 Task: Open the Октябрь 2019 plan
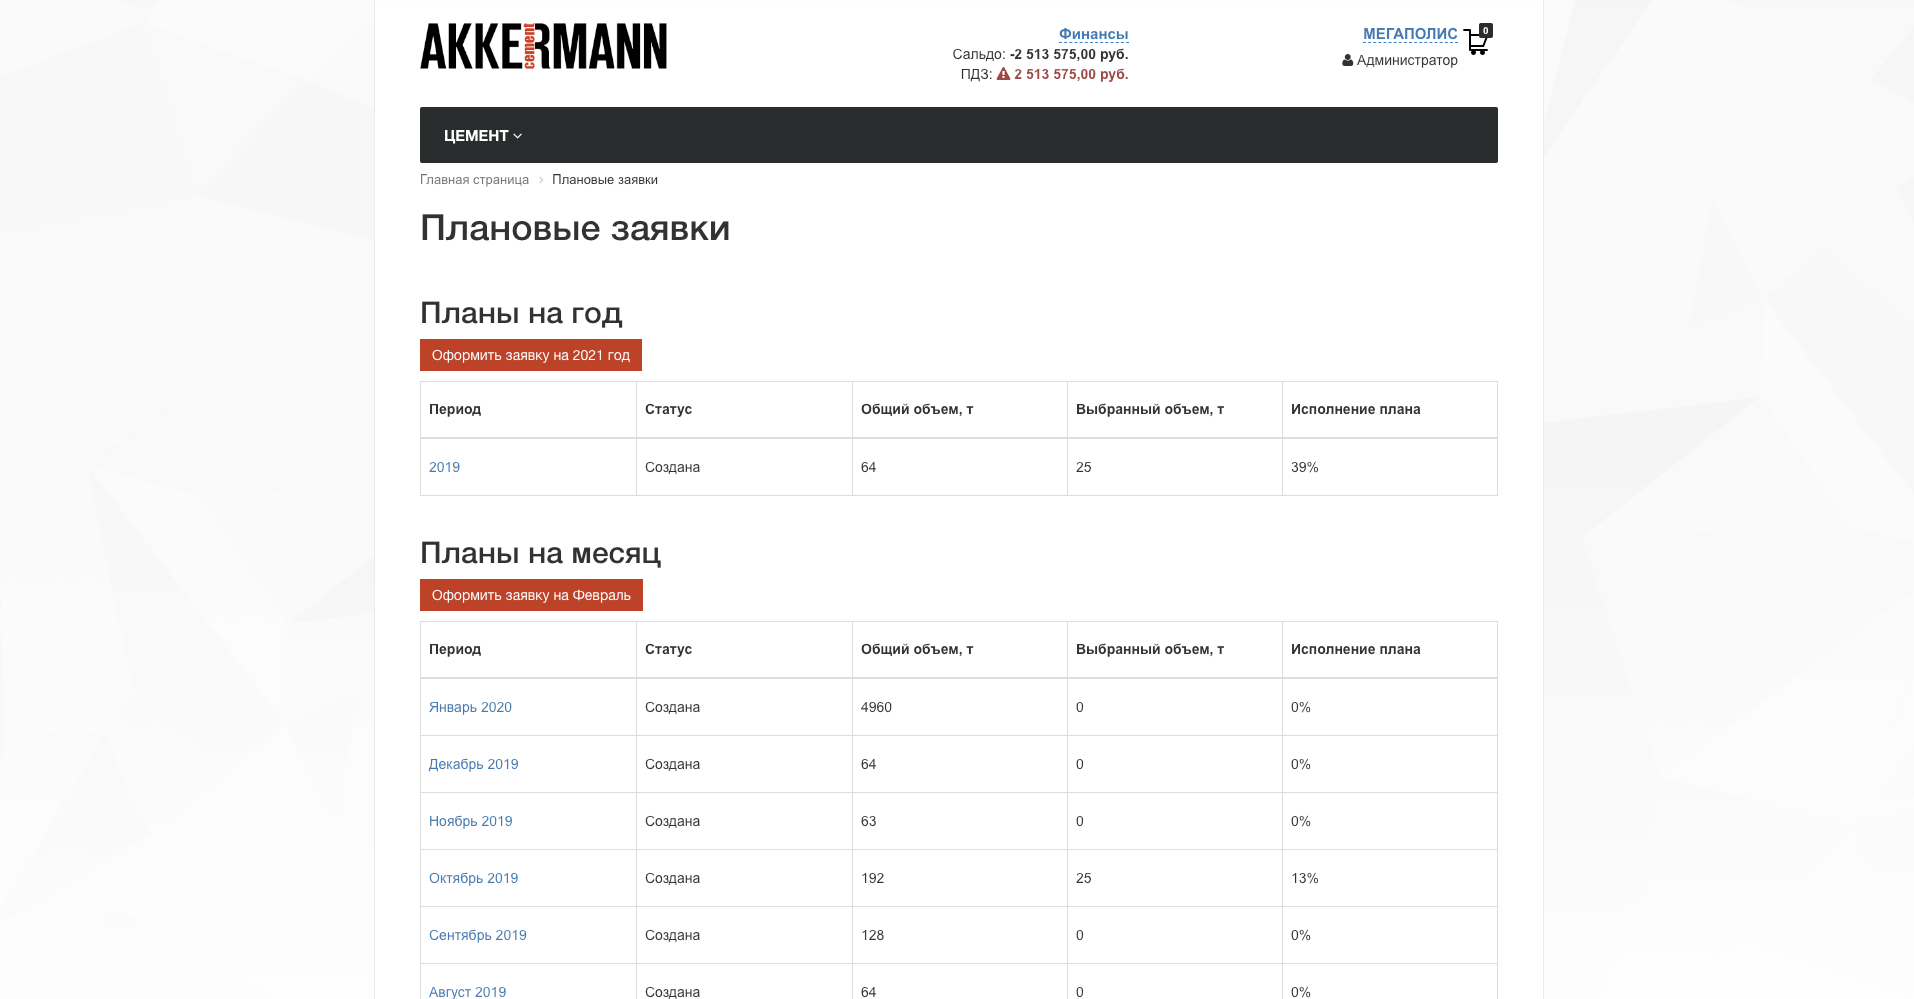[473, 878]
